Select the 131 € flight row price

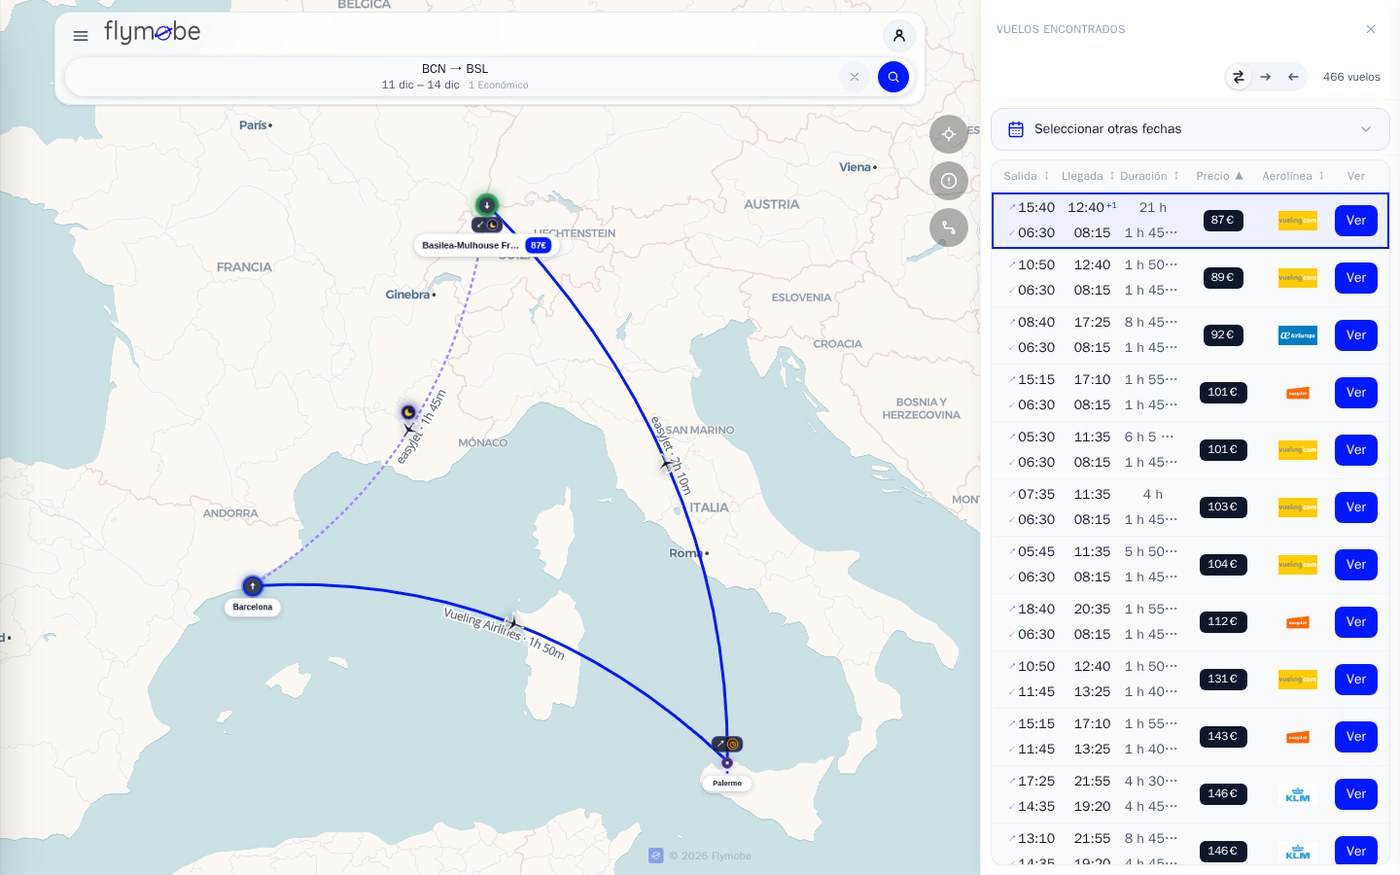coord(1222,679)
